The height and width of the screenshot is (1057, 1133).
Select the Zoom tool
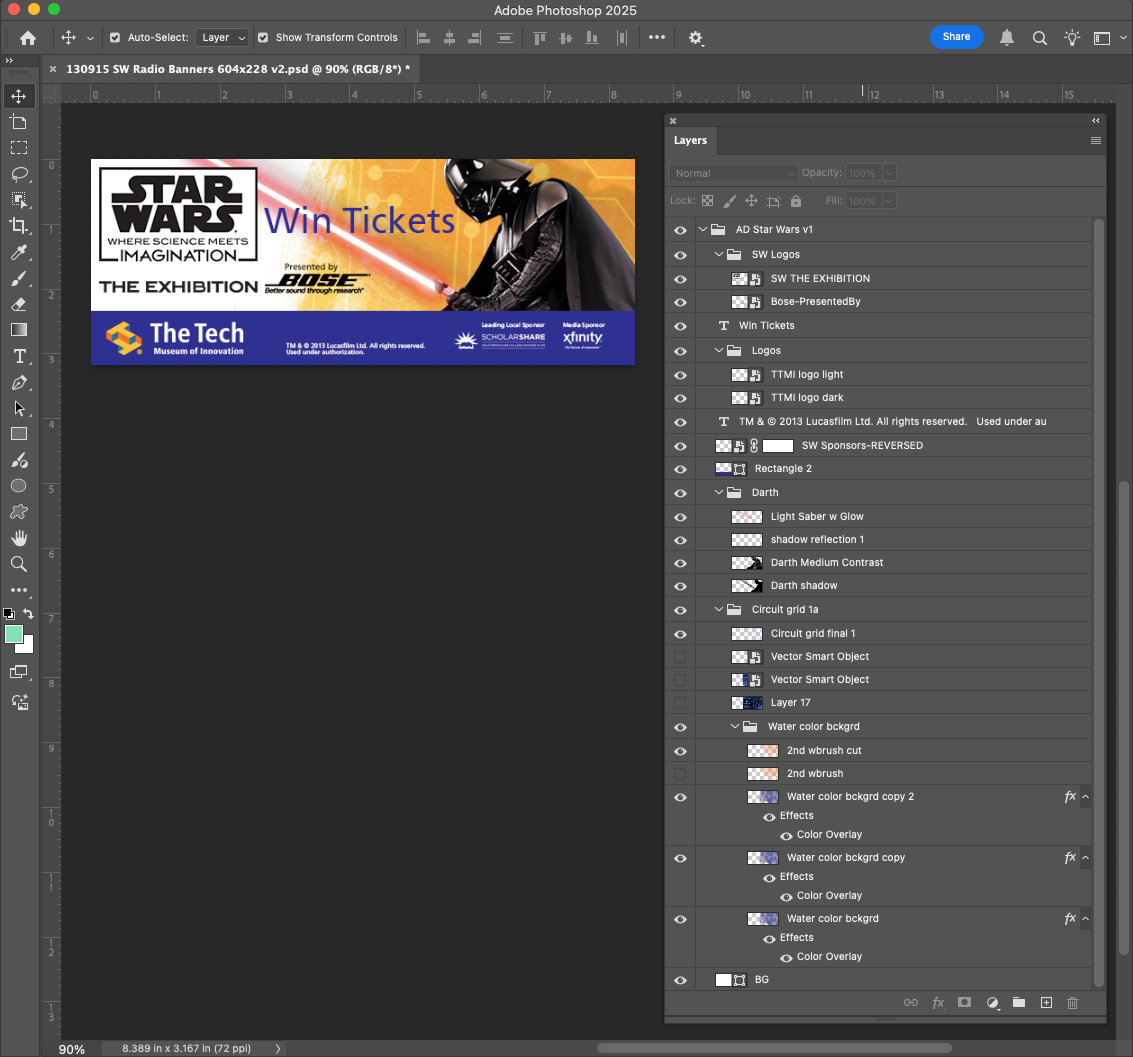(x=19, y=564)
